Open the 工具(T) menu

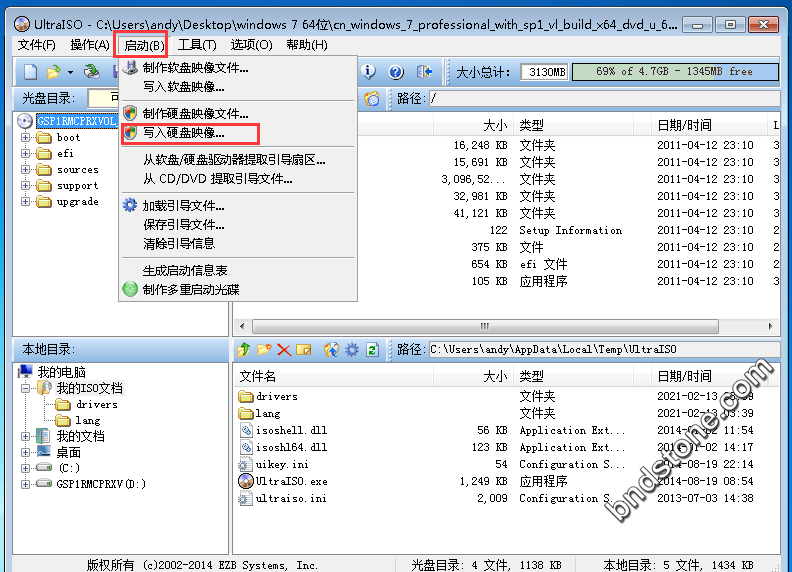tap(197, 45)
